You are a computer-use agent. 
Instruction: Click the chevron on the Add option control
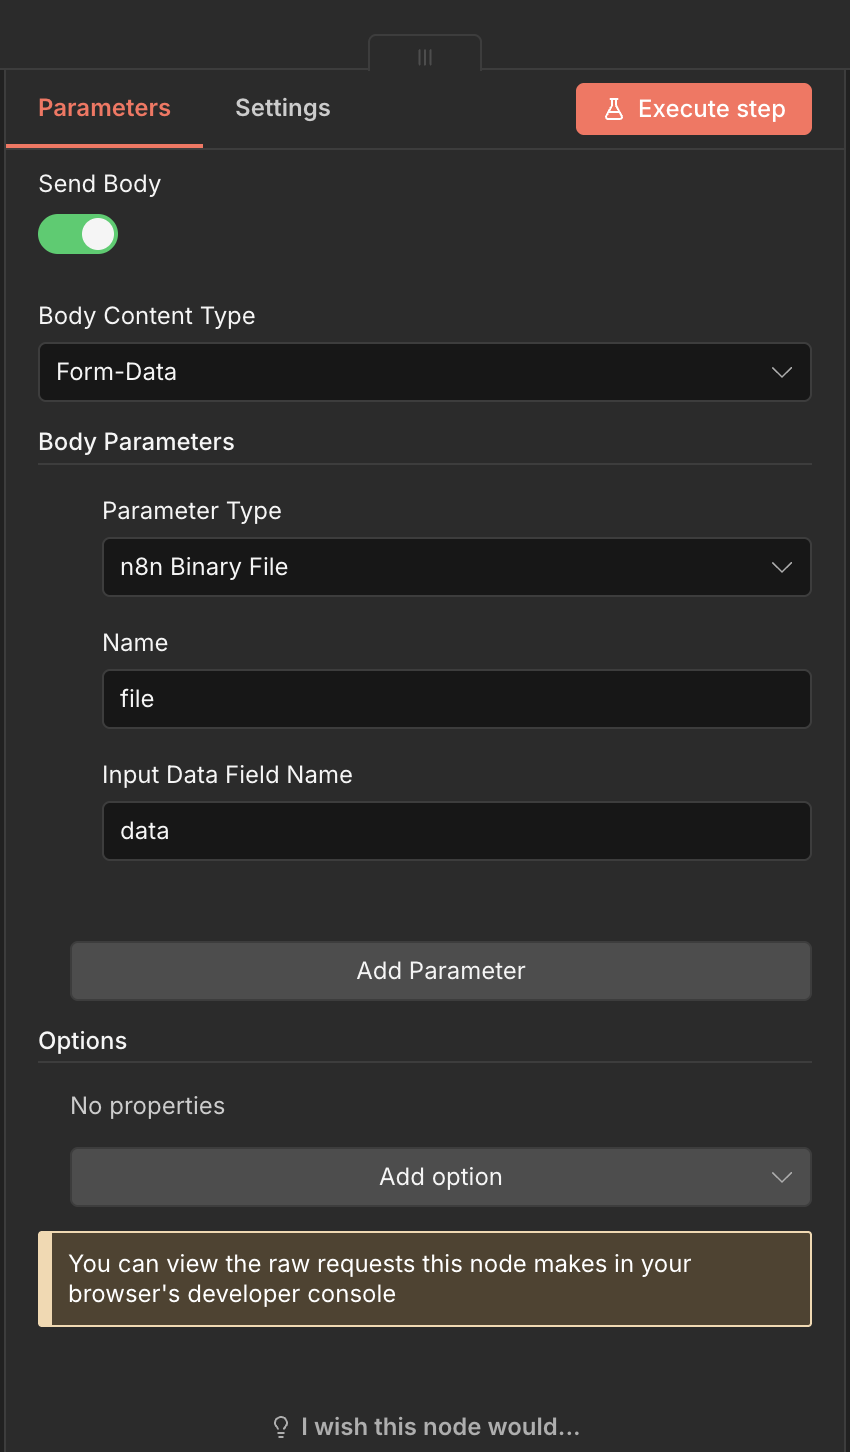782,1177
